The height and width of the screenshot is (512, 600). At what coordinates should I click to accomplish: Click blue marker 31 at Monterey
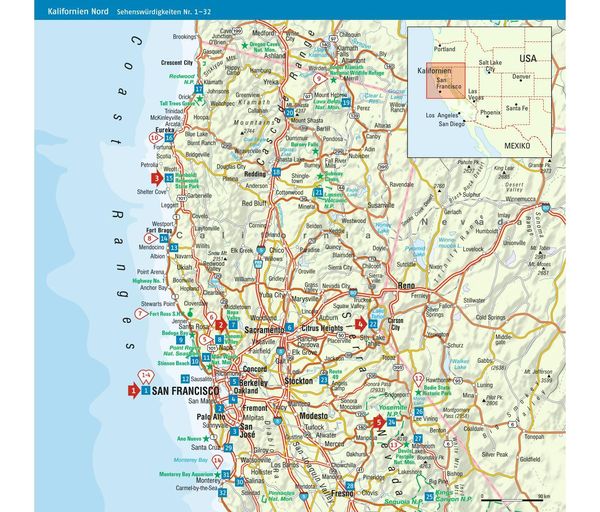(226, 474)
